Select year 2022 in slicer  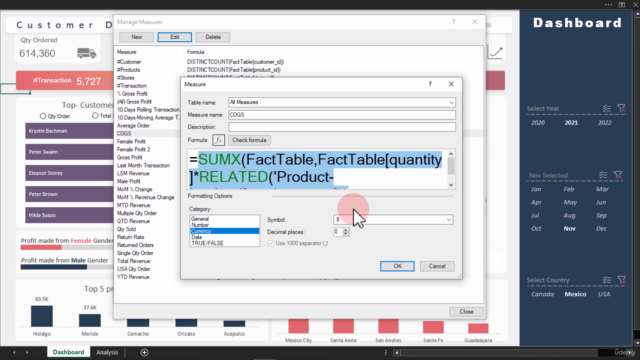tap(604, 122)
